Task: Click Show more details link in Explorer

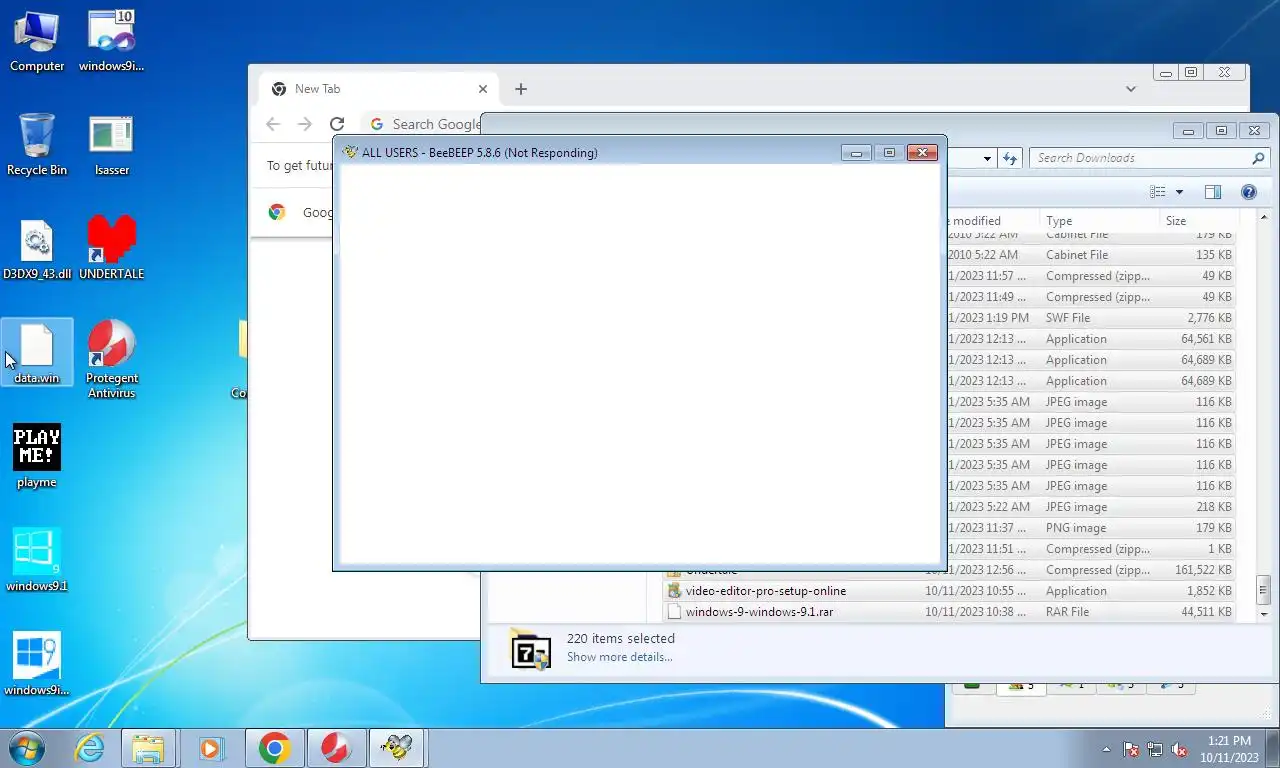Action: coord(619,657)
